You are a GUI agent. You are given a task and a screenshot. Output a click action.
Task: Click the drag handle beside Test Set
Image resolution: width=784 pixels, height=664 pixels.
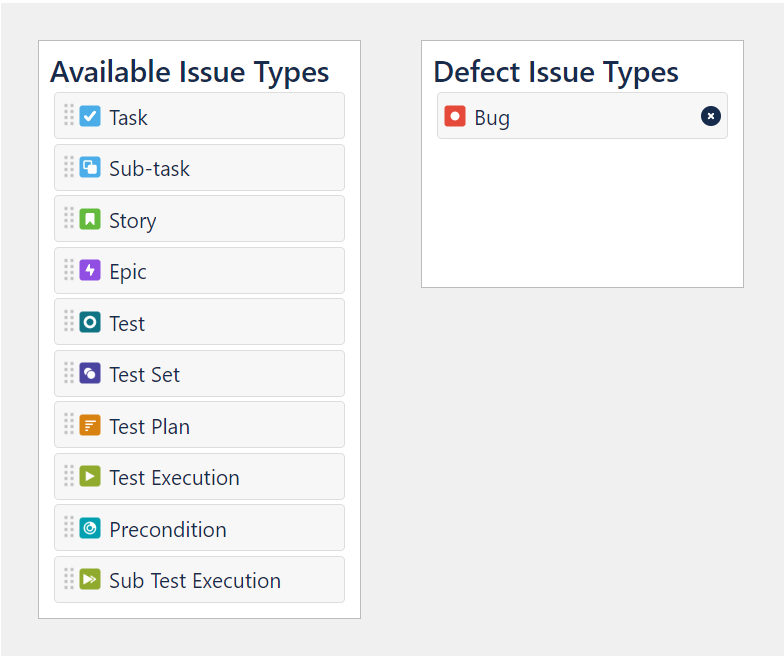click(x=69, y=372)
